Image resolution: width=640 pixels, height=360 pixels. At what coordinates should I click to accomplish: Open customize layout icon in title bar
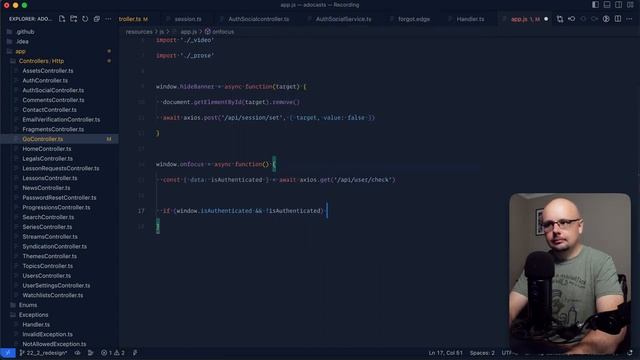click(x=630, y=5)
